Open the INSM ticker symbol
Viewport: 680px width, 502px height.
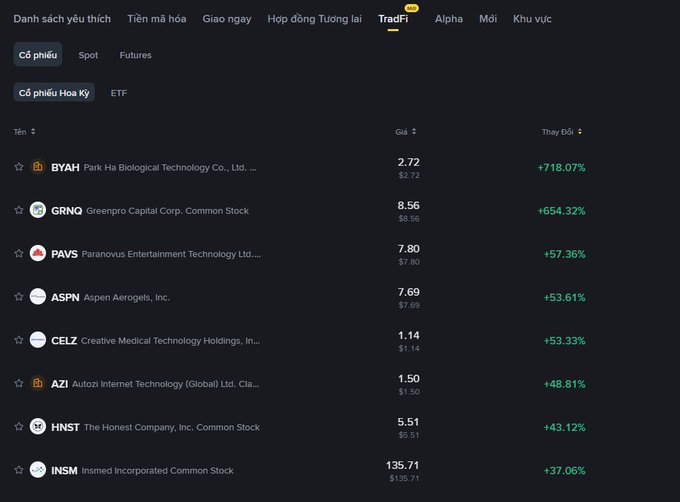tap(64, 471)
